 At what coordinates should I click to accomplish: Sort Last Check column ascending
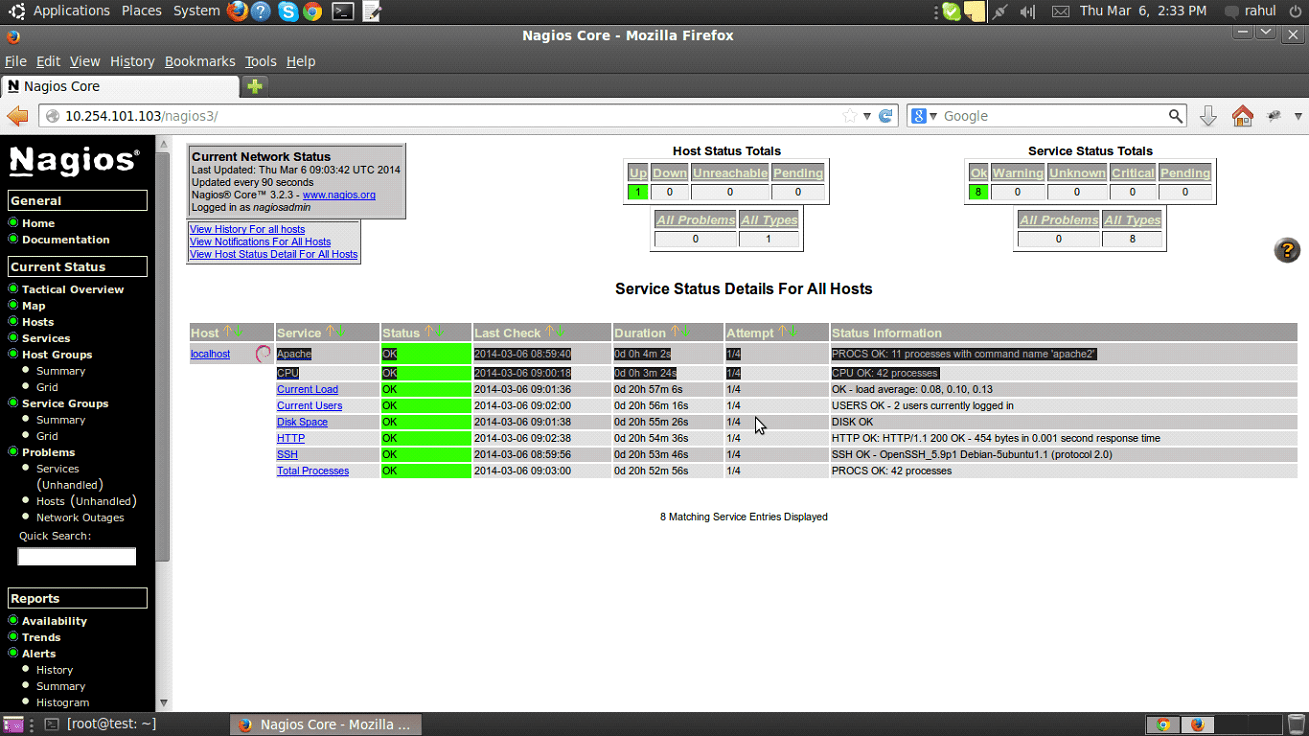click(549, 332)
